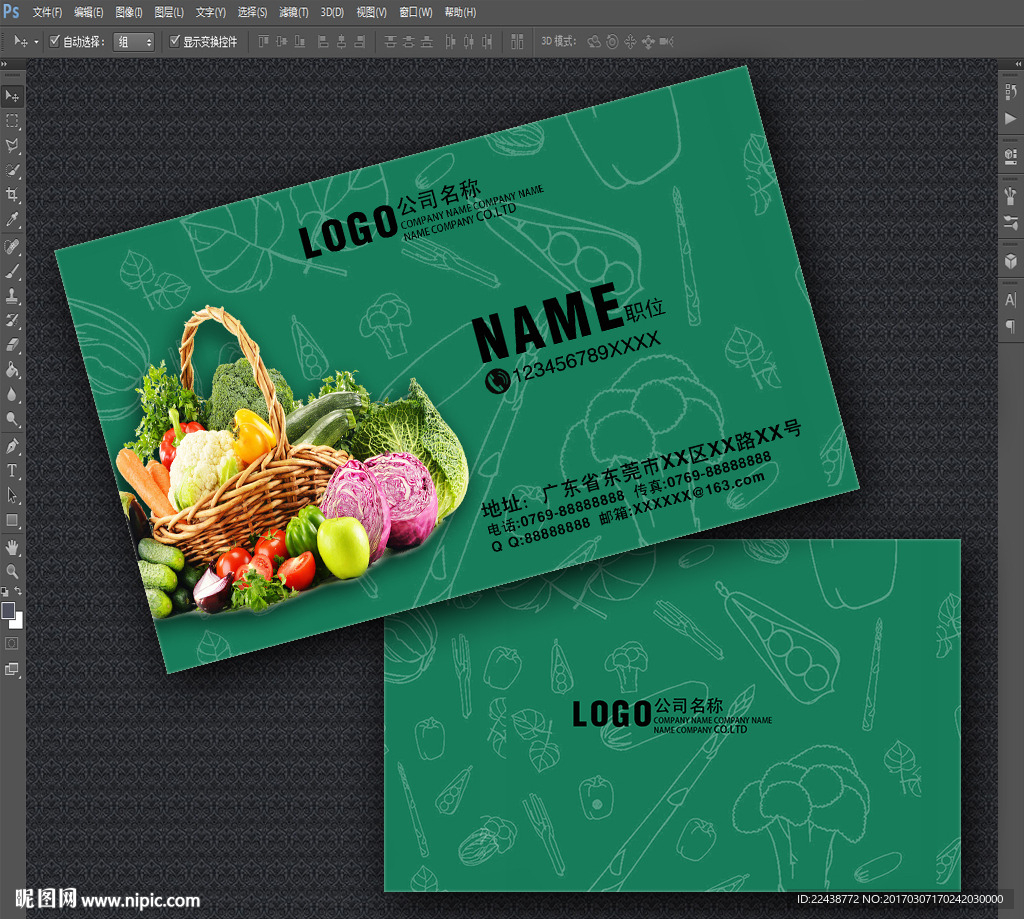Screen dimensions: 1024x919
Task: Select the Crop tool
Action: [x=12, y=195]
